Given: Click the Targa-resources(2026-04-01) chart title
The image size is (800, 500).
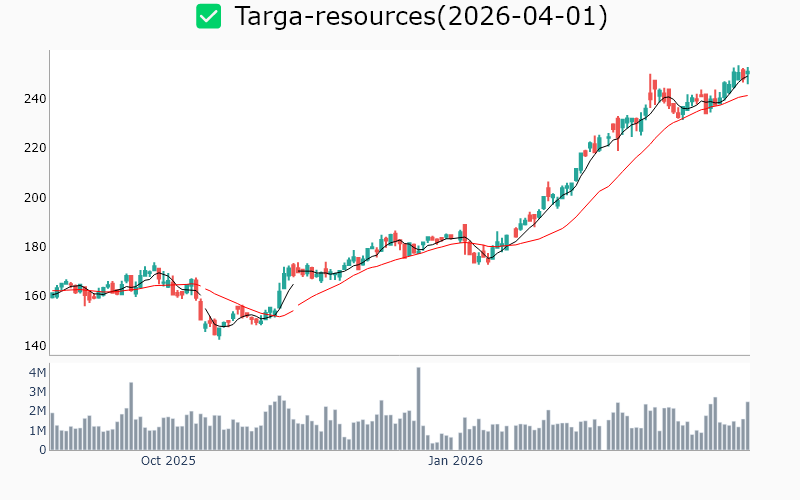Looking at the screenshot, I should tap(420, 16).
